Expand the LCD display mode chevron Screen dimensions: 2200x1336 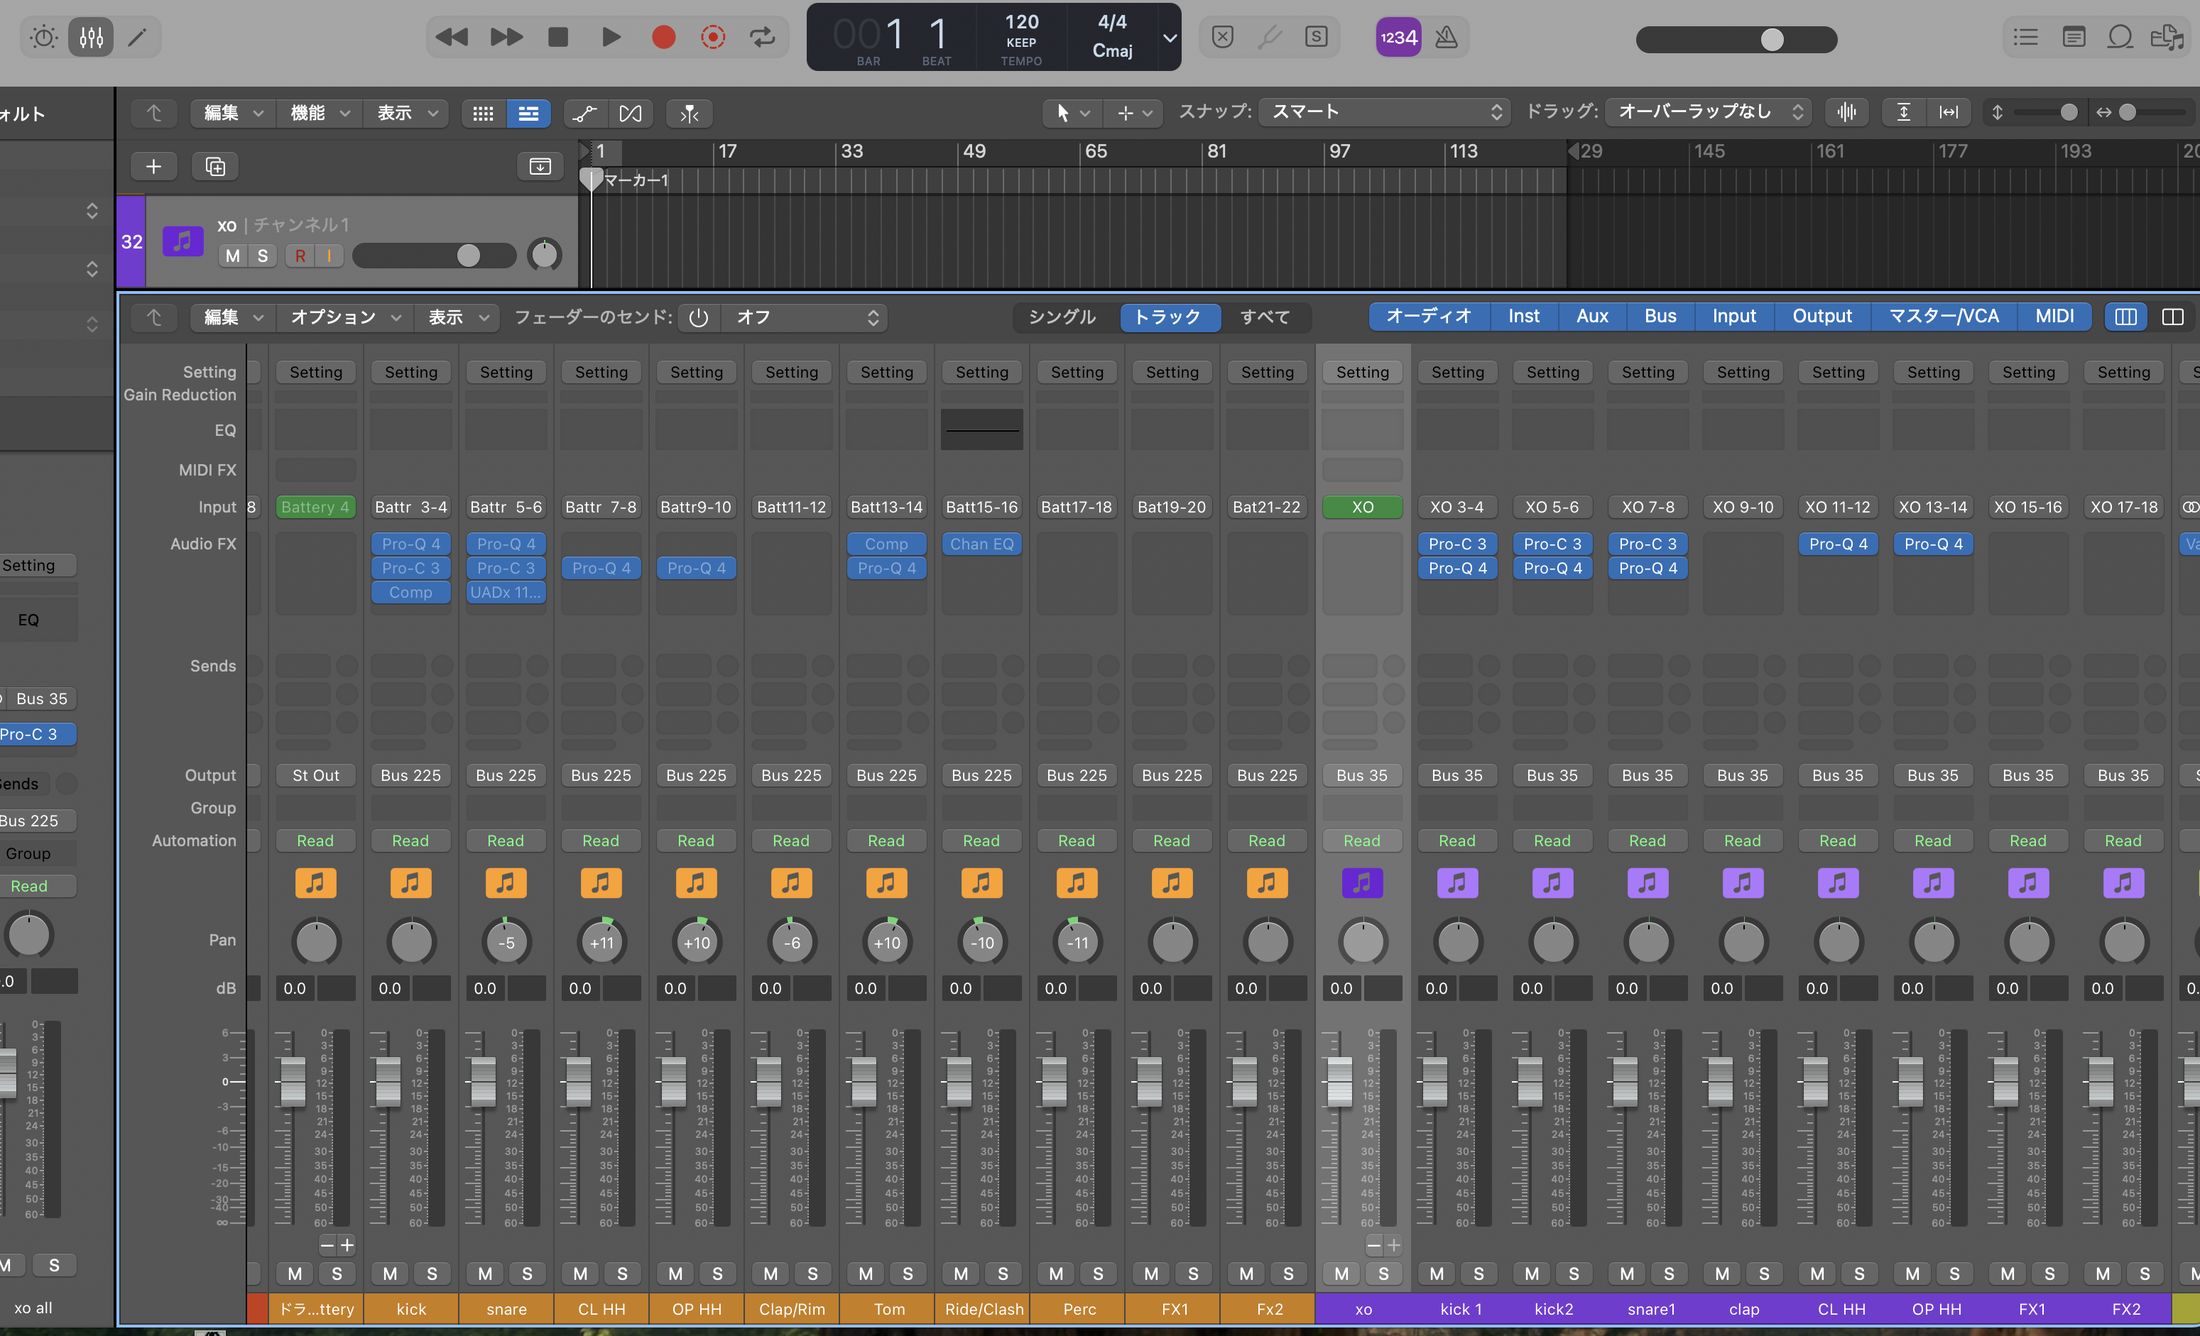coord(1168,38)
